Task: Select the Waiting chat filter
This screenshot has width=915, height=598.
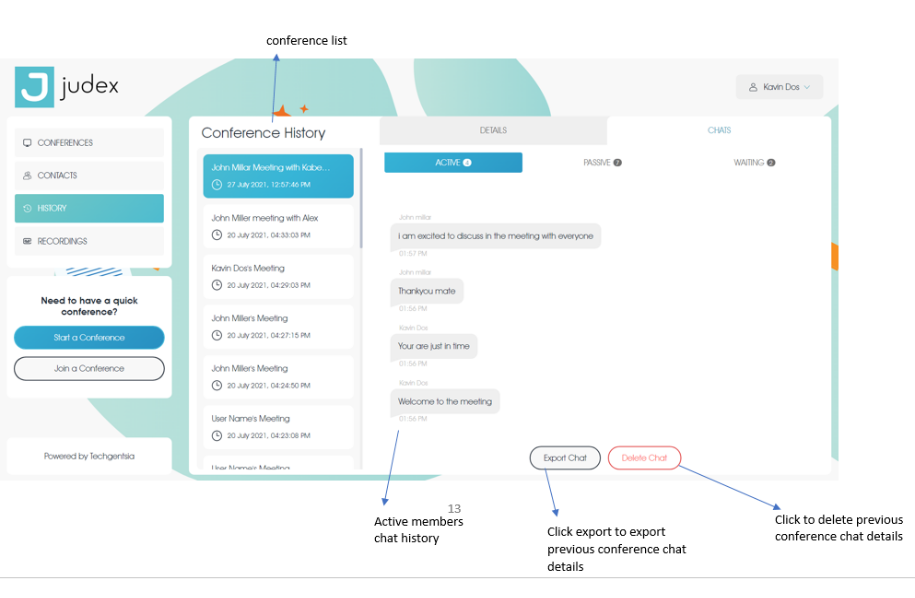Action: pos(754,162)
